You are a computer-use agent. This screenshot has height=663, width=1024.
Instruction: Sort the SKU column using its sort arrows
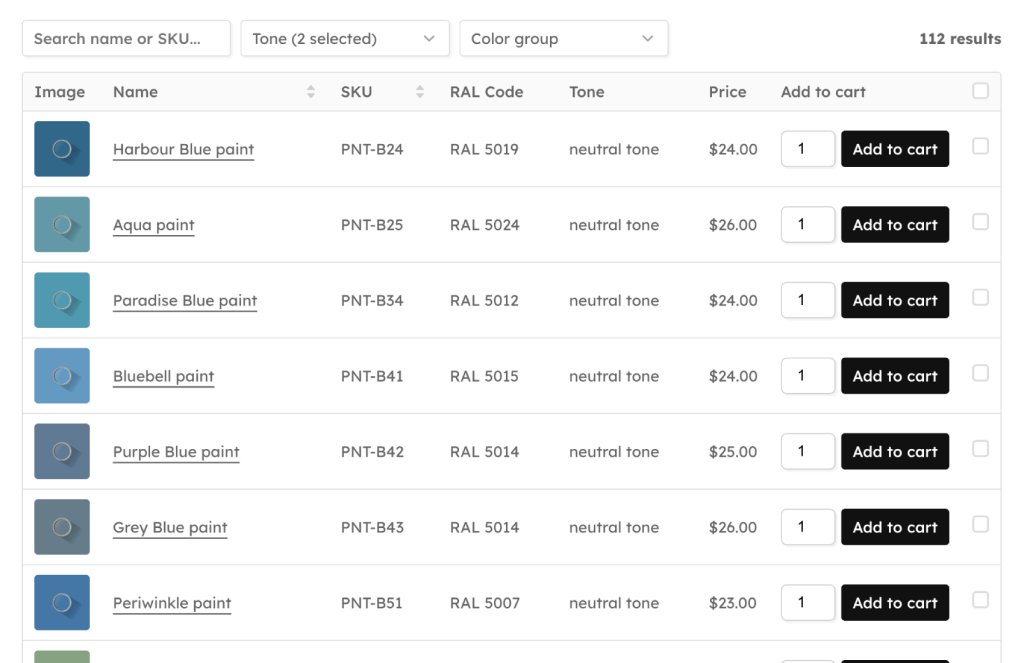point(419,91)
